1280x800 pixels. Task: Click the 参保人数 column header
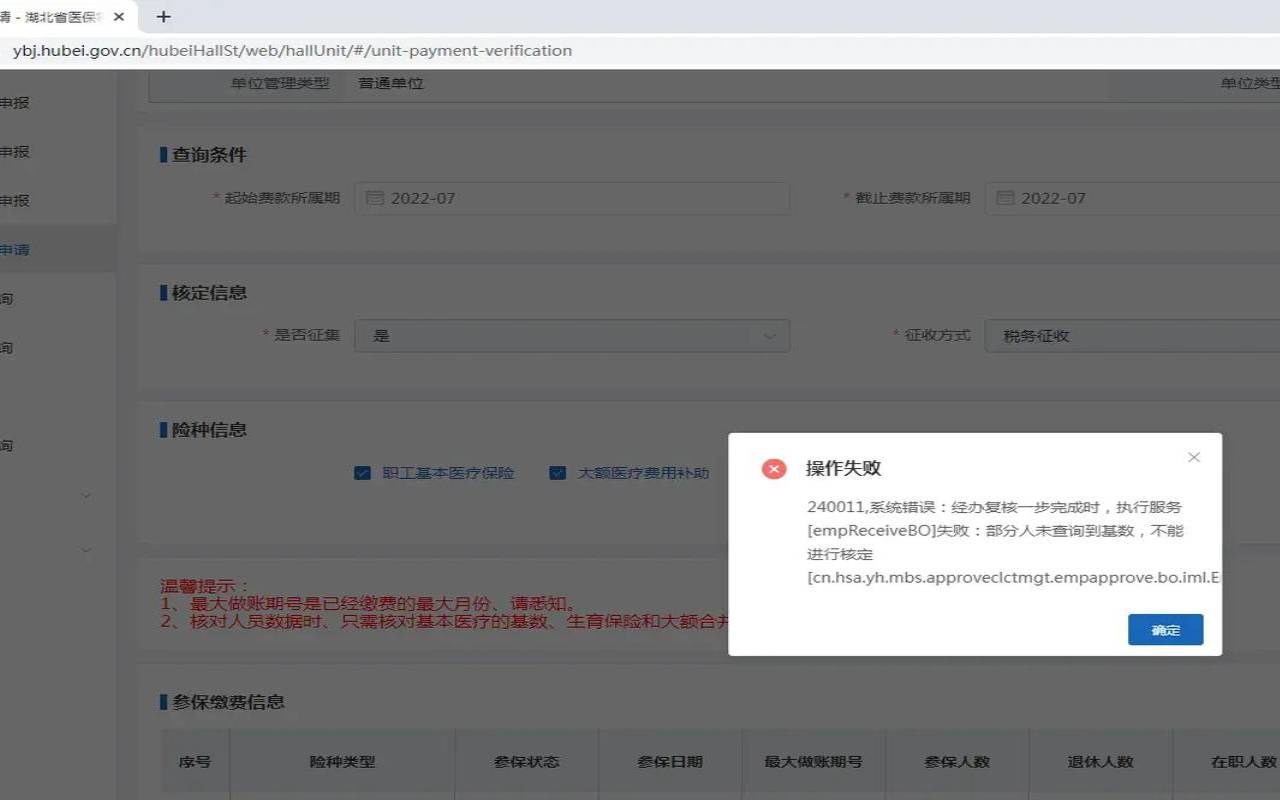pyautogui.click(x=957, y=761)
